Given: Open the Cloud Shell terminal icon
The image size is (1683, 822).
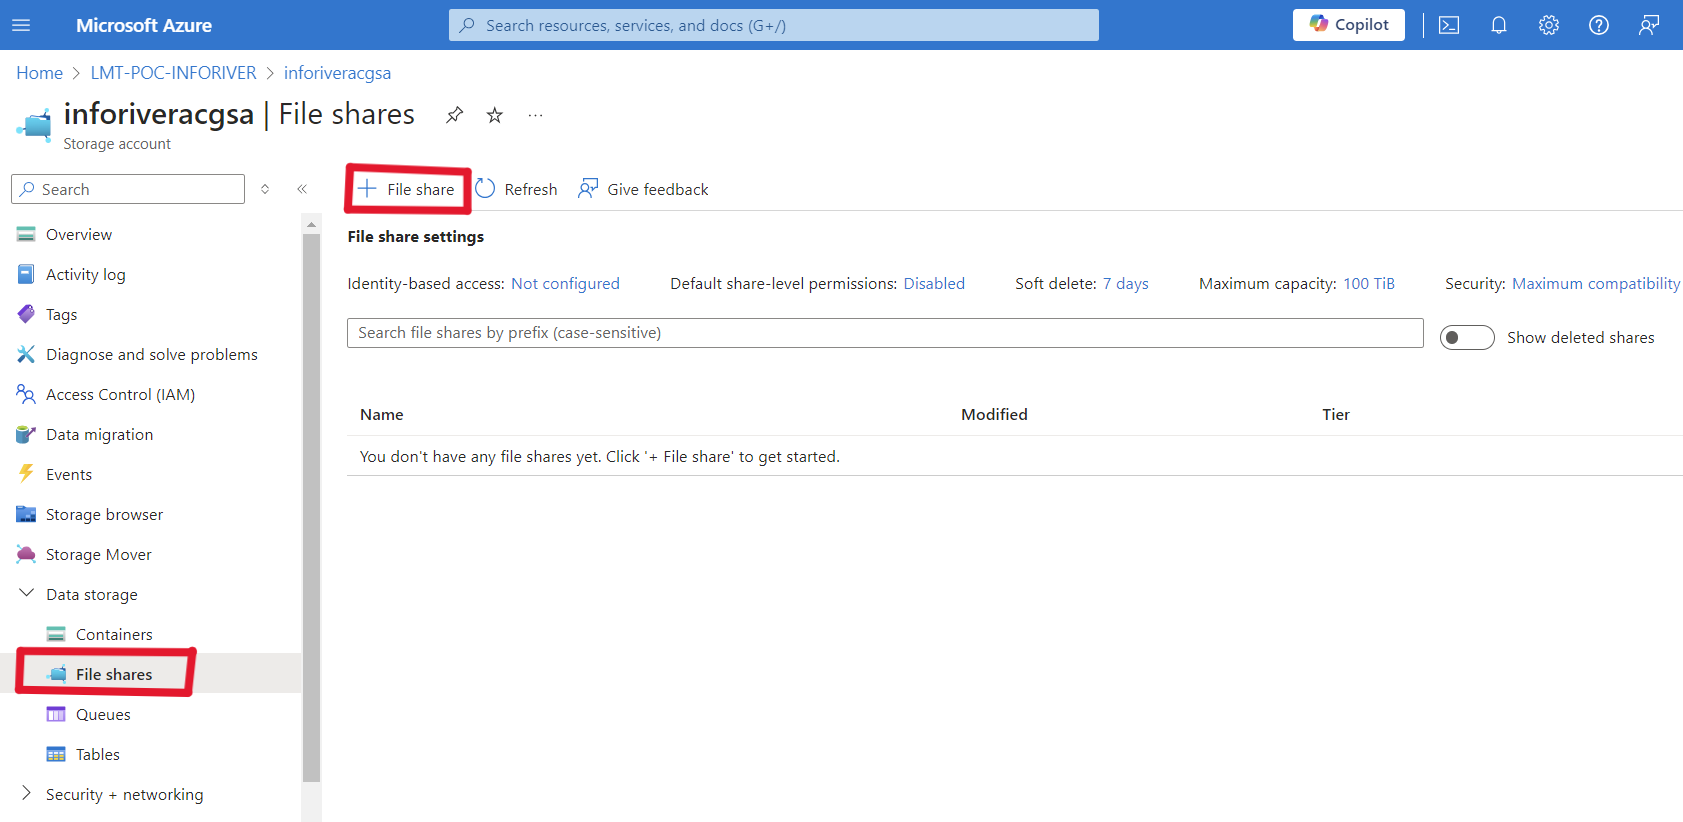Looking at the screenshot, I should tap(1449, 25).
